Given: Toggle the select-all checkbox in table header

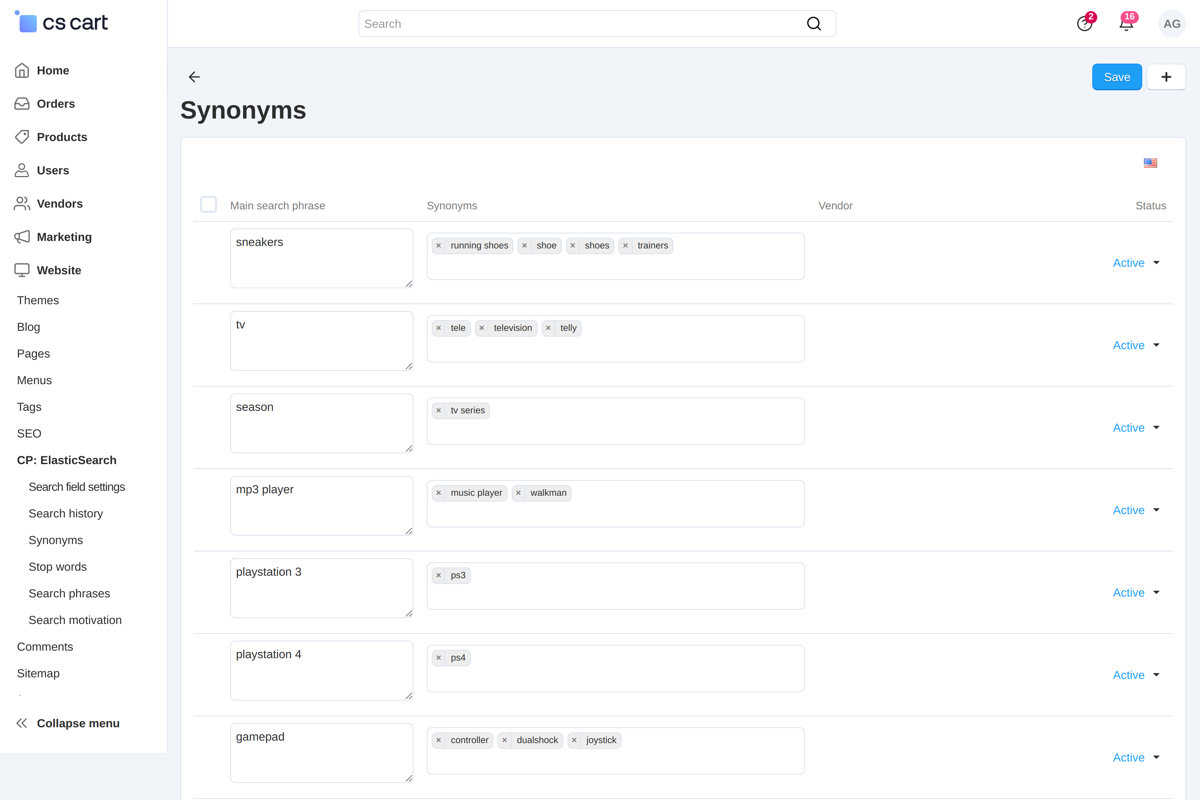Looking at the screenshot, I should [208, 205].
